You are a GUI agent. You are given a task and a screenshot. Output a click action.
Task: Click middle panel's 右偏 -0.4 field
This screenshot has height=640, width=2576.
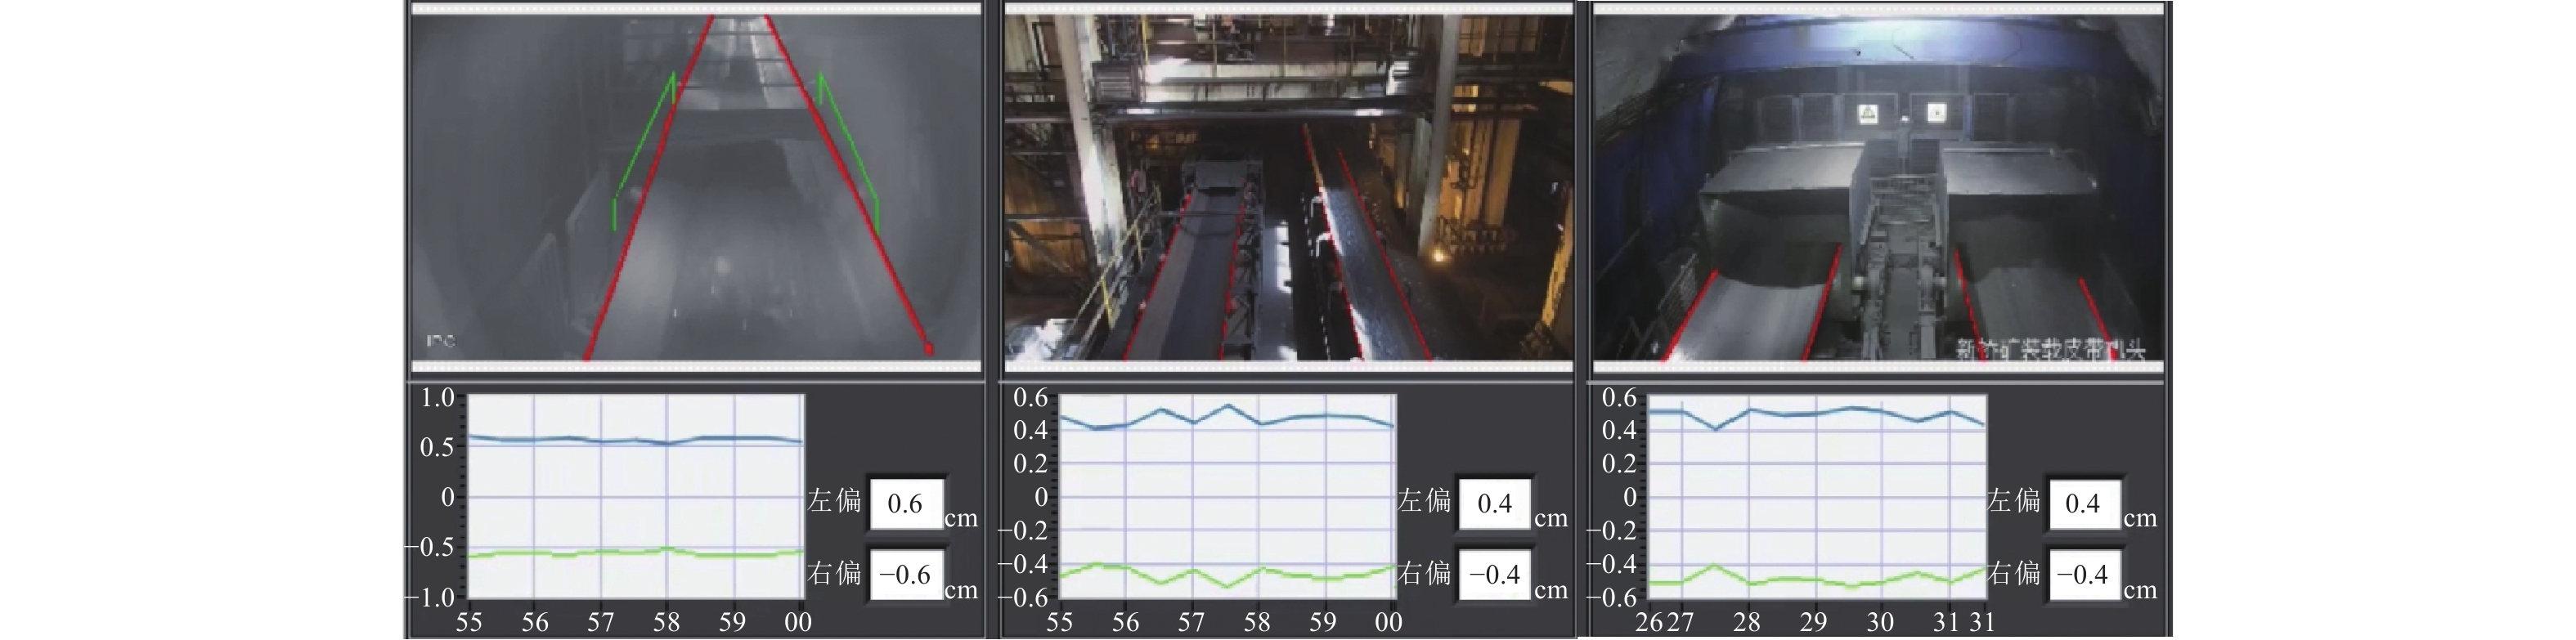point(1495,574)
